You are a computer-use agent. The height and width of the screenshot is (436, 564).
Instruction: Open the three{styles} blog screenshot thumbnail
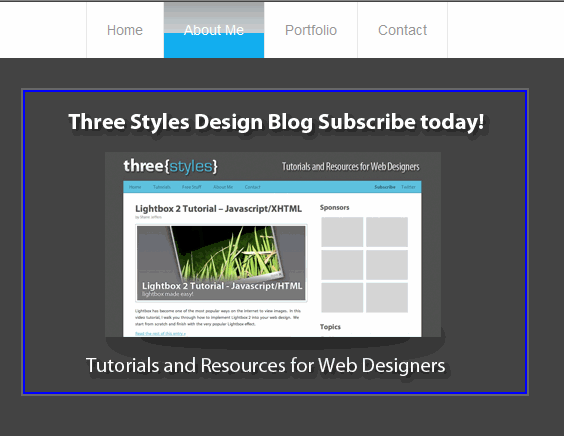tap(273, 245)
